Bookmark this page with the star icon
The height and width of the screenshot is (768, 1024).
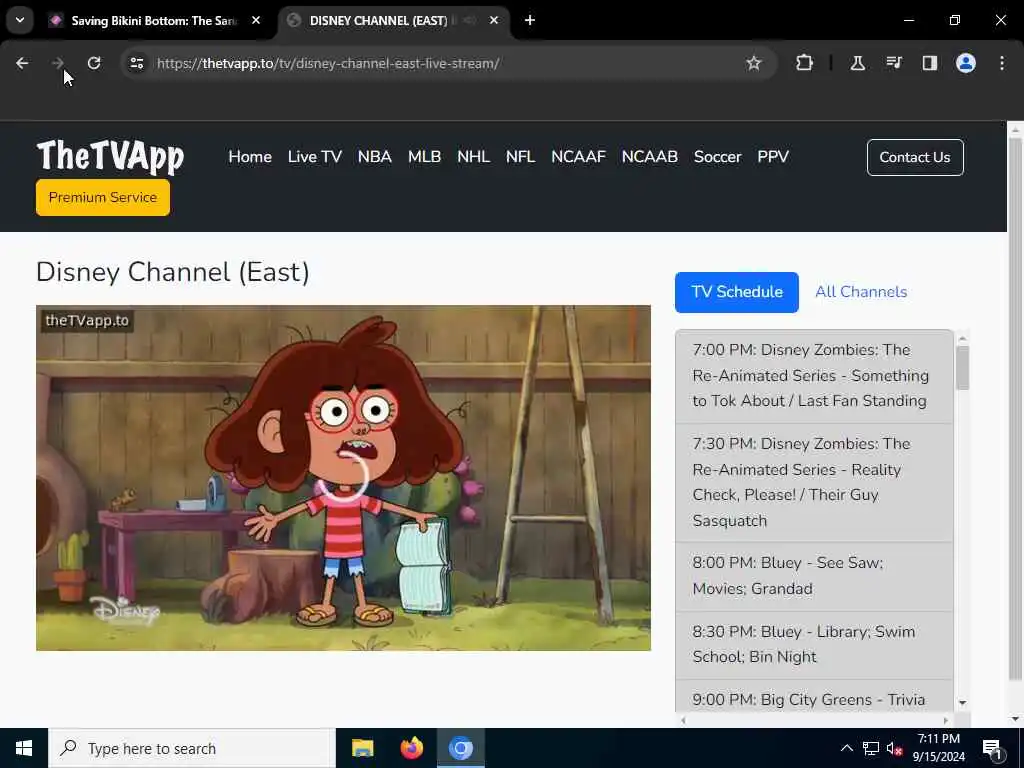click(754, 63)
